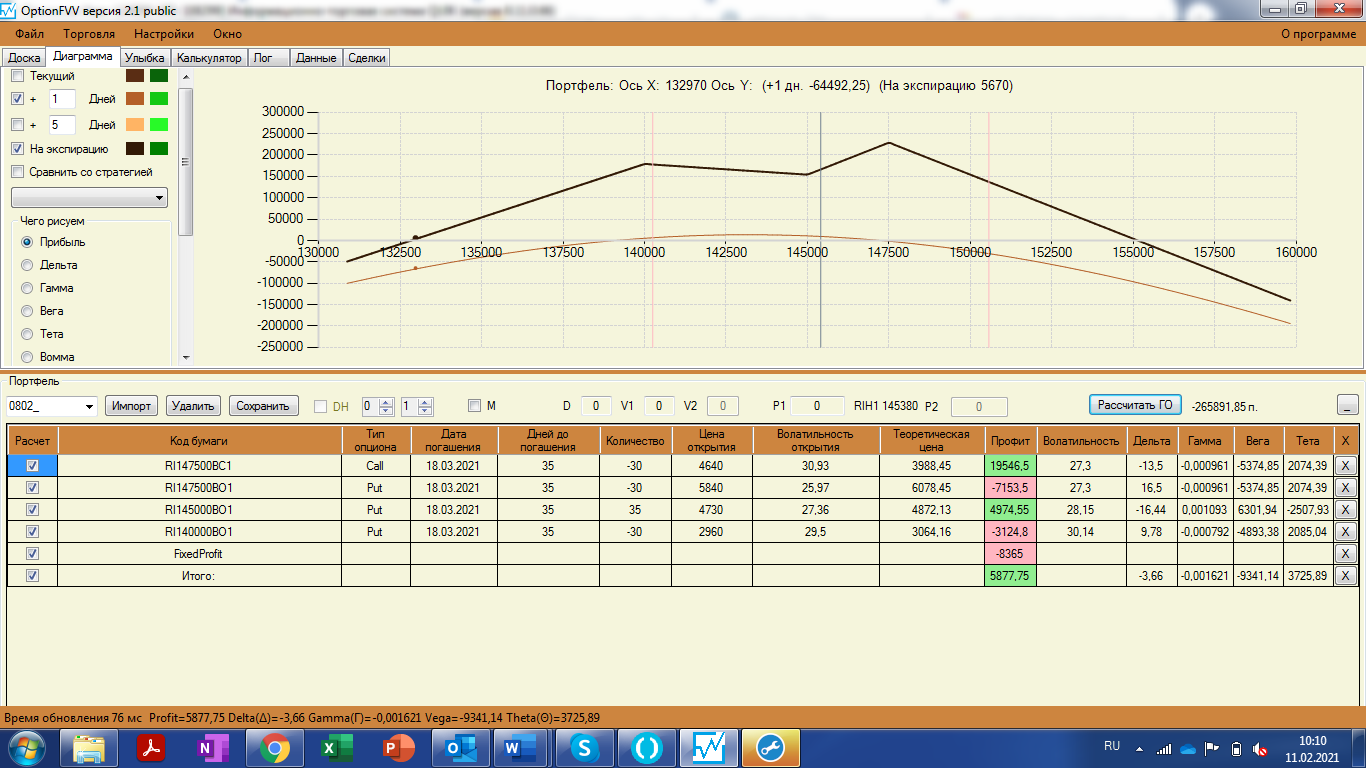Decrease the first DH stepper value
This screenshot has width=1366, height=768.
(x=387, y=411)
